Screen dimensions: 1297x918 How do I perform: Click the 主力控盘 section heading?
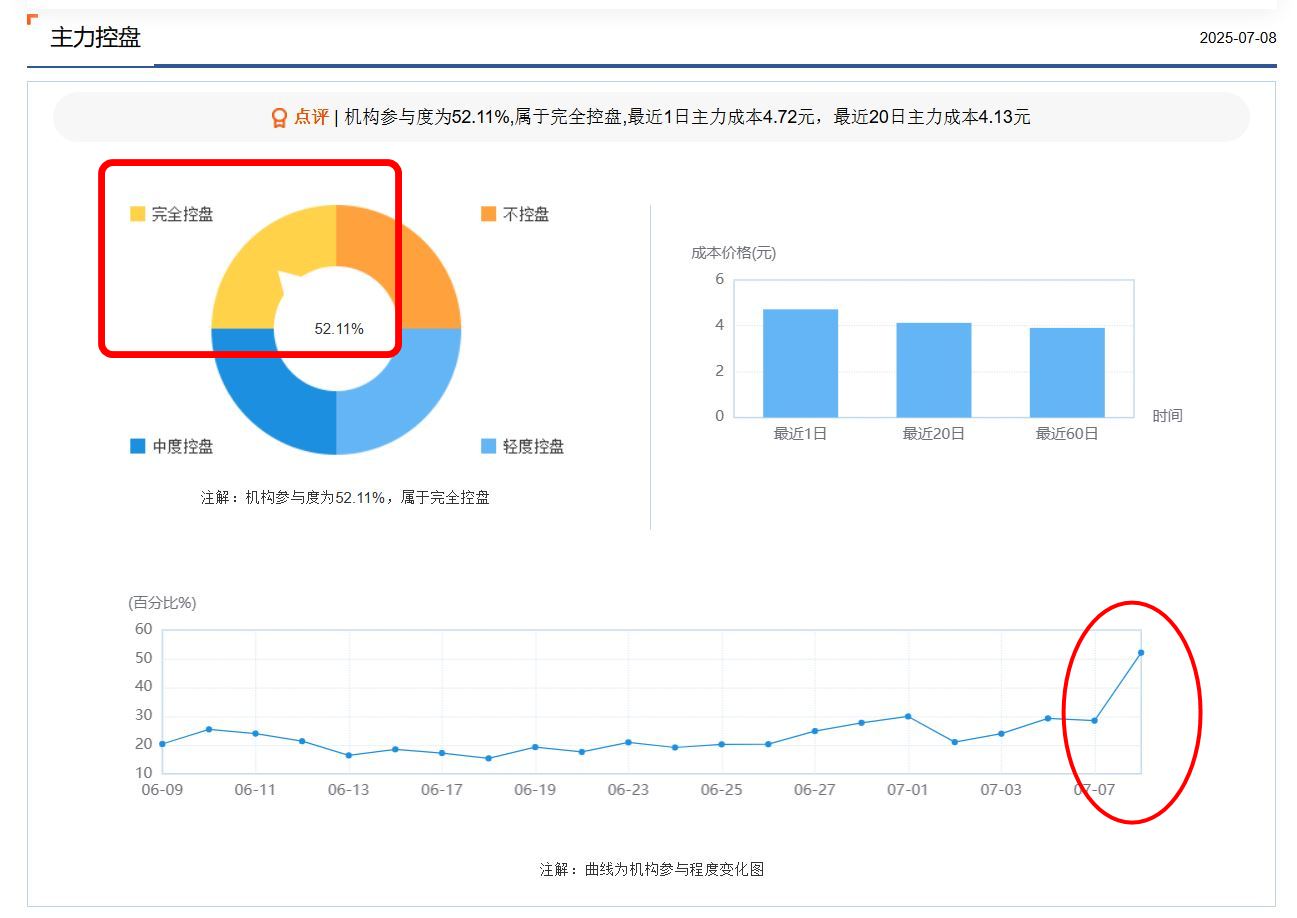coord(96,37)
